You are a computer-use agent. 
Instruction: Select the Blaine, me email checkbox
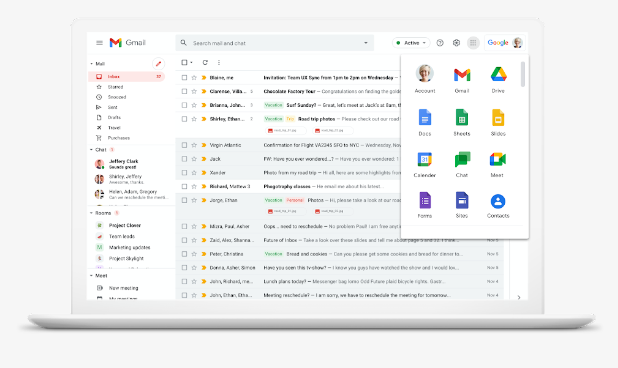point(184,78)
